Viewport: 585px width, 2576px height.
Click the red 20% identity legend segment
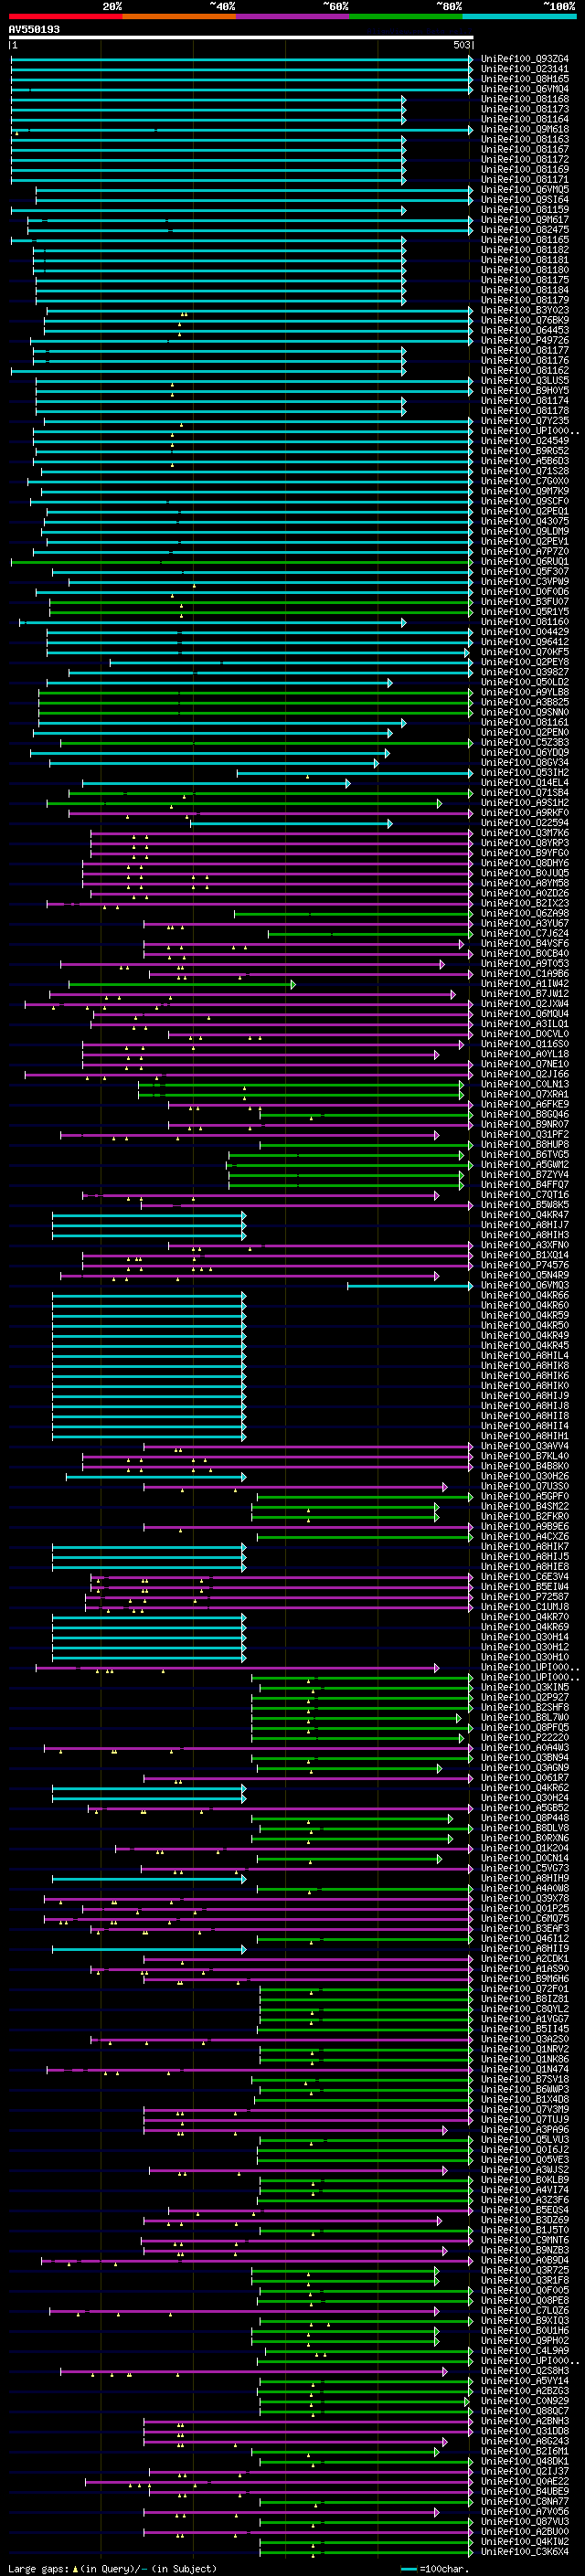click(65, 17)
